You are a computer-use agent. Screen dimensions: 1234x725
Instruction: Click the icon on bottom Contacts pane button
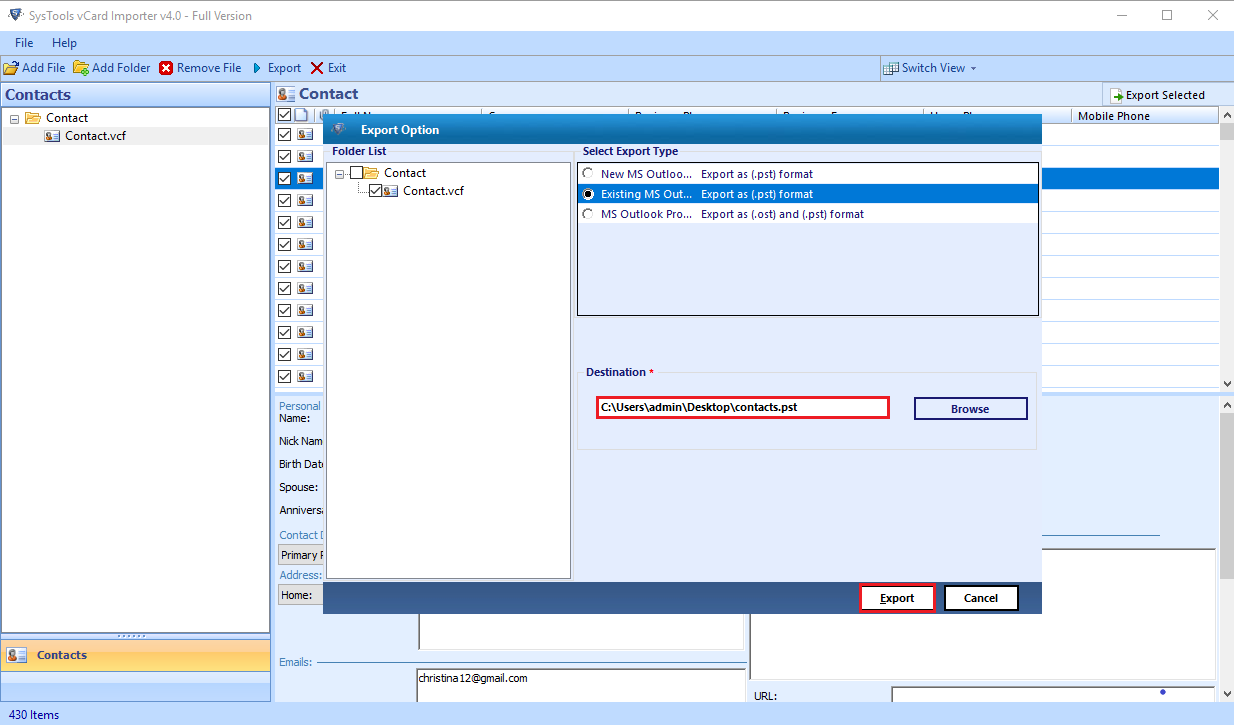coord(17,656)
